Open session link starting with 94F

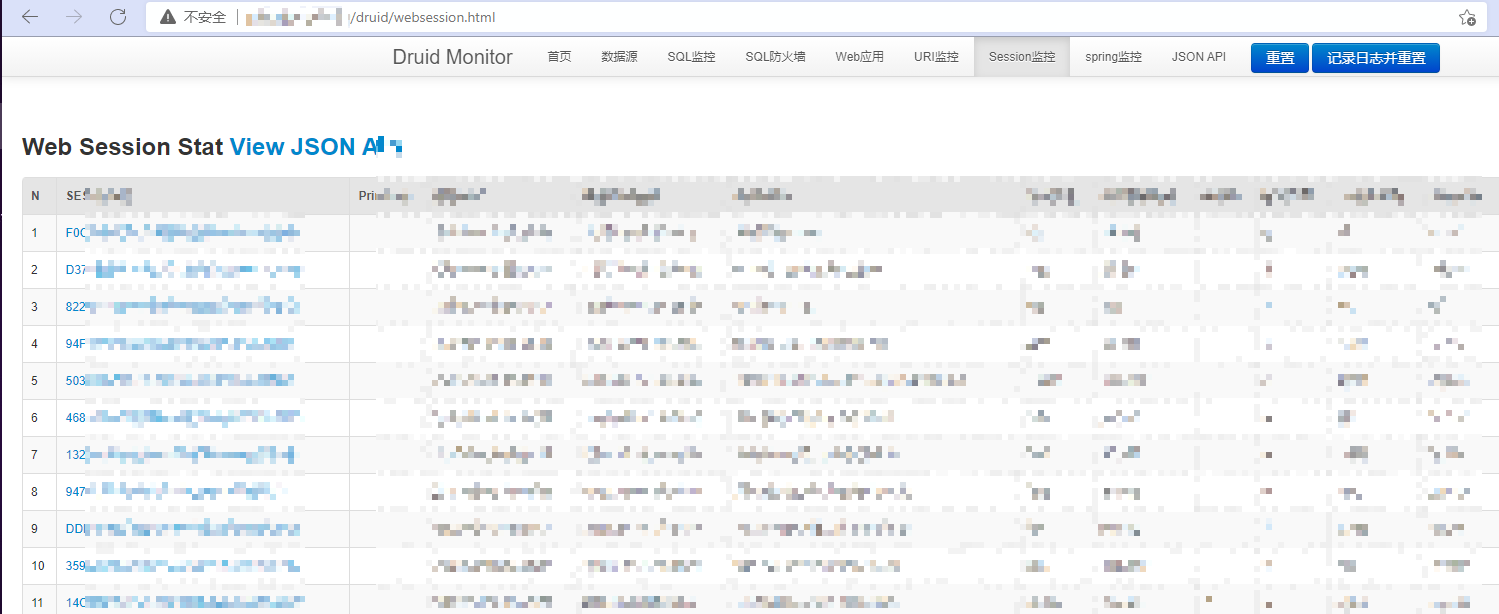(180, 344)
